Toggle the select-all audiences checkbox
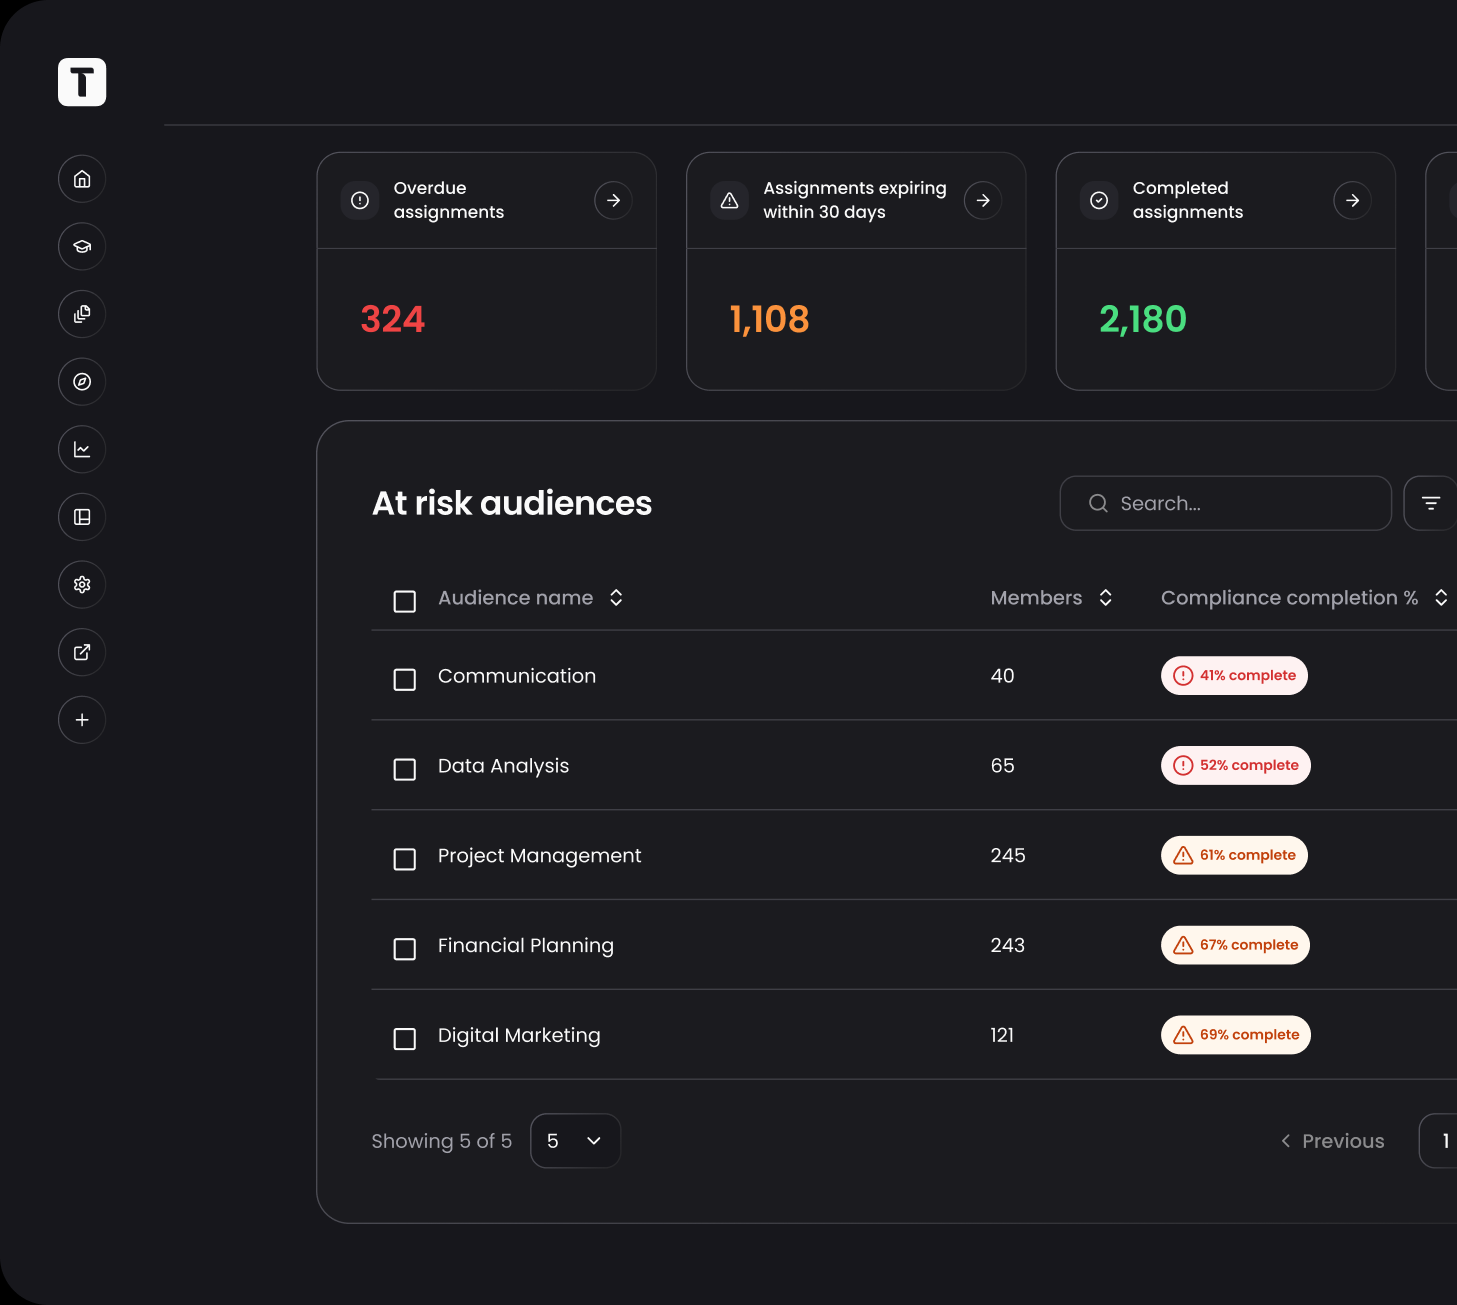This screenshot has width=1457, height=1305. (x=405, y=601)
